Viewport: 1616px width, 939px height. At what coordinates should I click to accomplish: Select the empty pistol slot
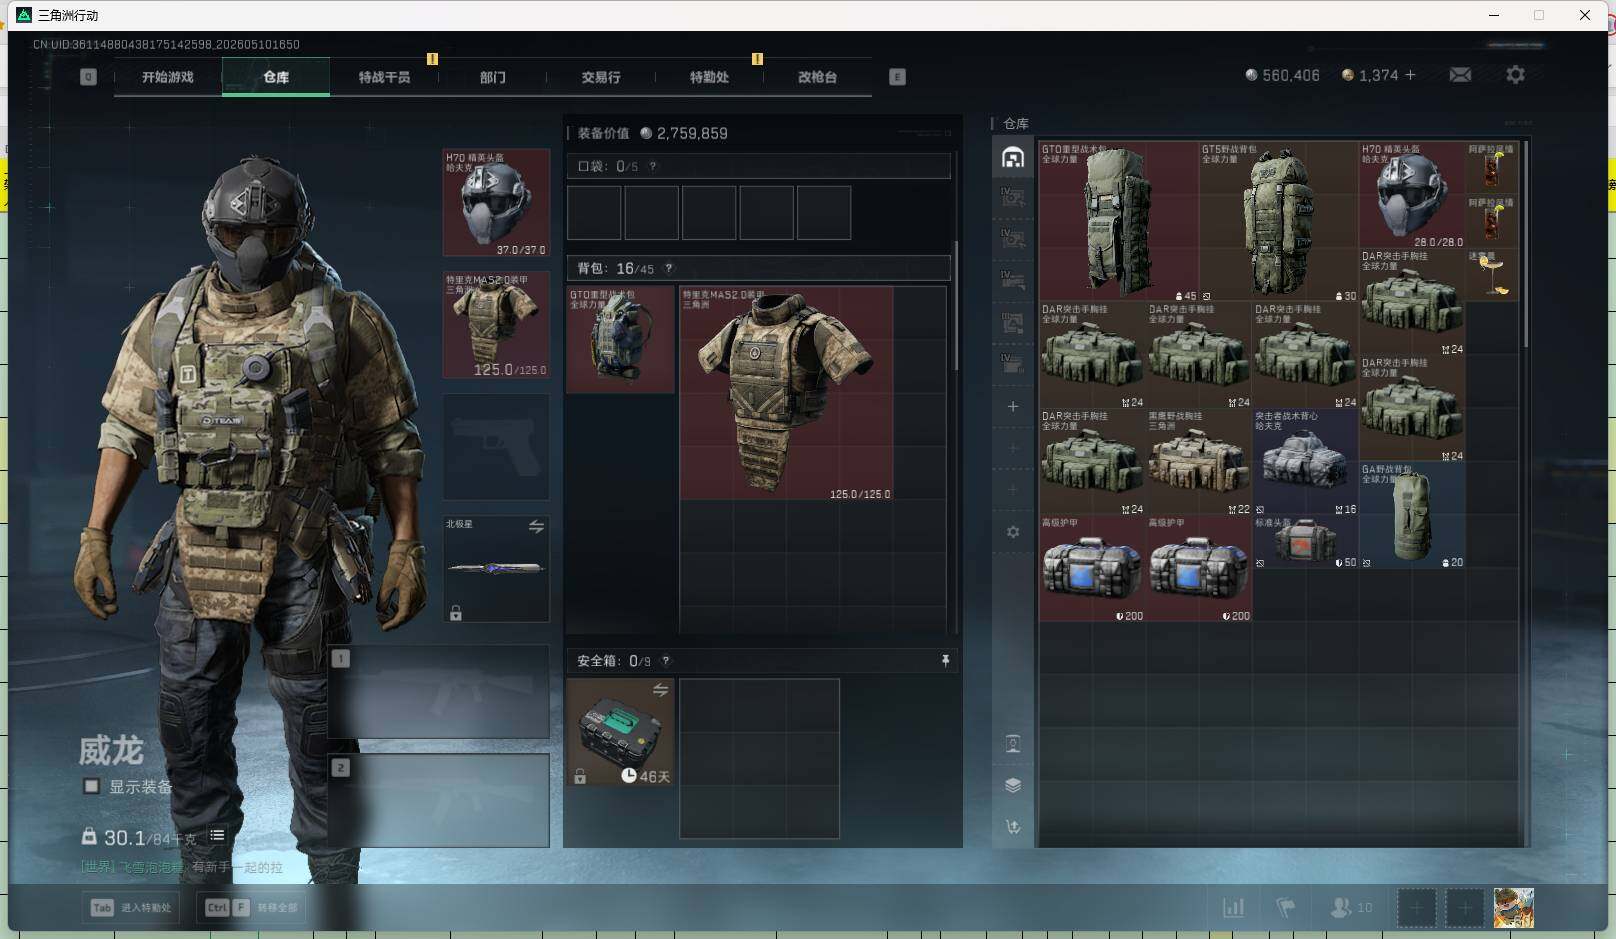click(x=496, y=447)
